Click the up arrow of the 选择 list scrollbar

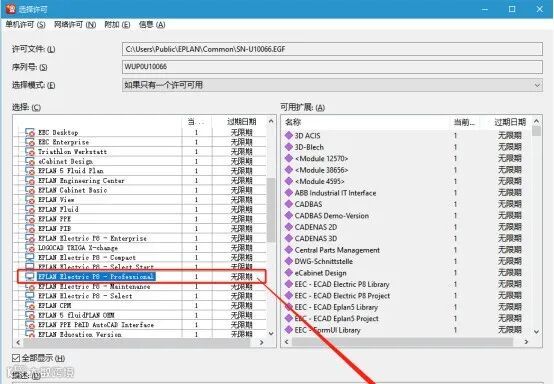271,122
